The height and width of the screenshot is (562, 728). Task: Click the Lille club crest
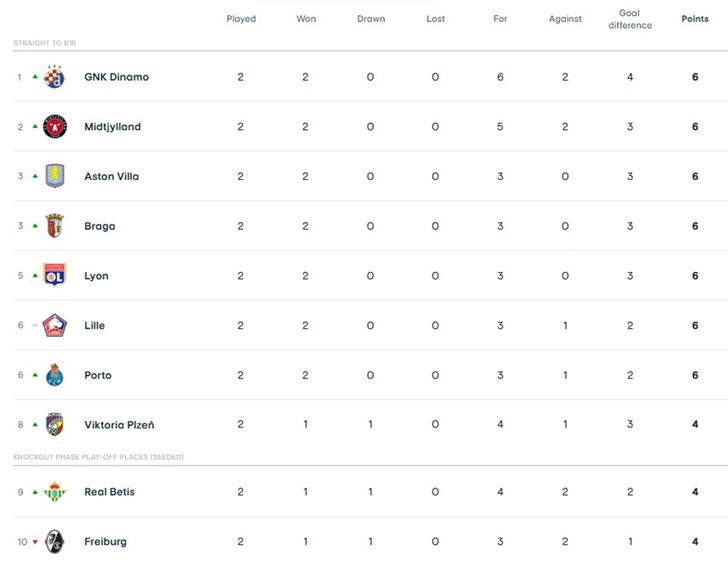tap(55, 325)
